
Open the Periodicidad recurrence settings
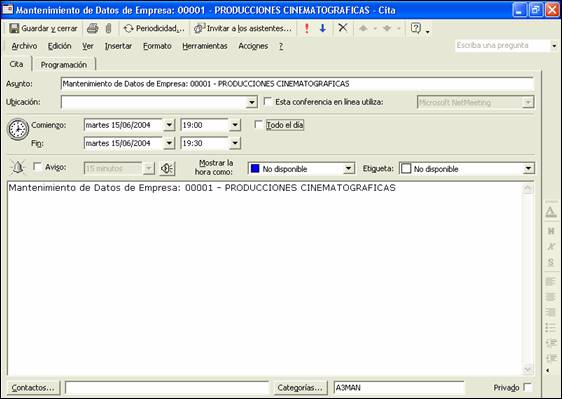coord(154,28)
